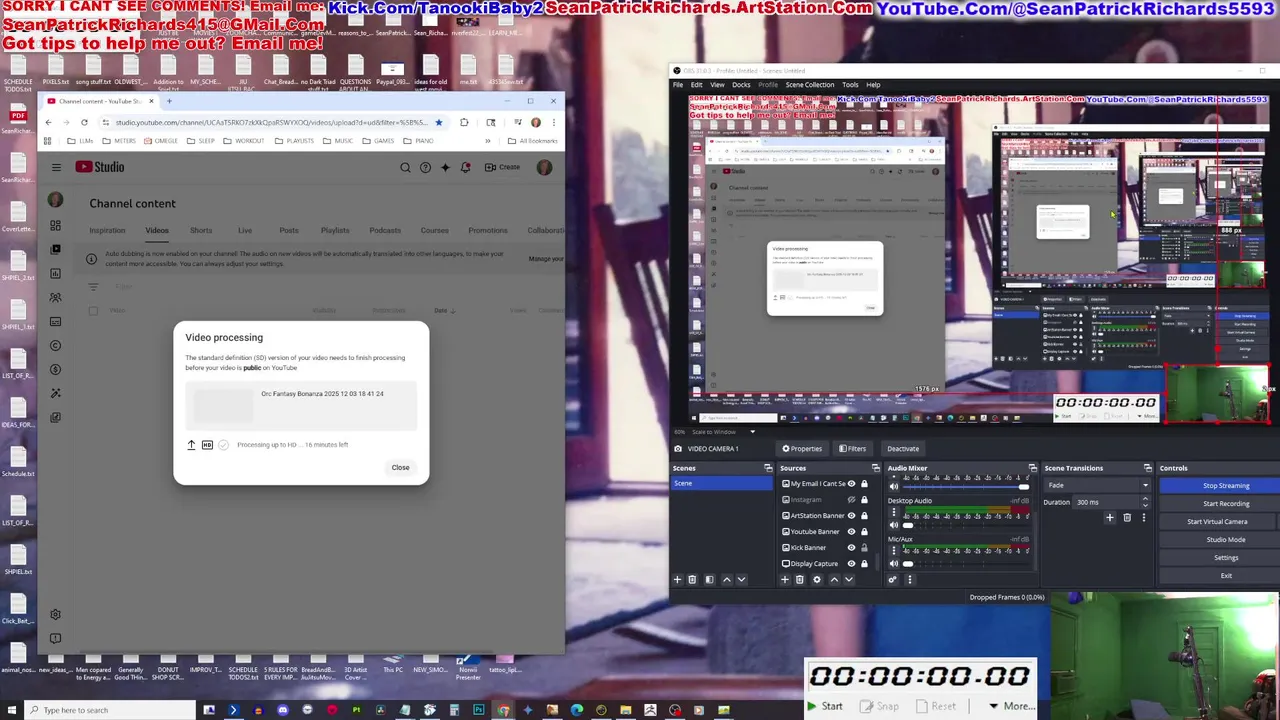Add a new scene in OBS Scenes dock
The width and height of the screenshot is (1280, 720).
click(x=677, y=580)
